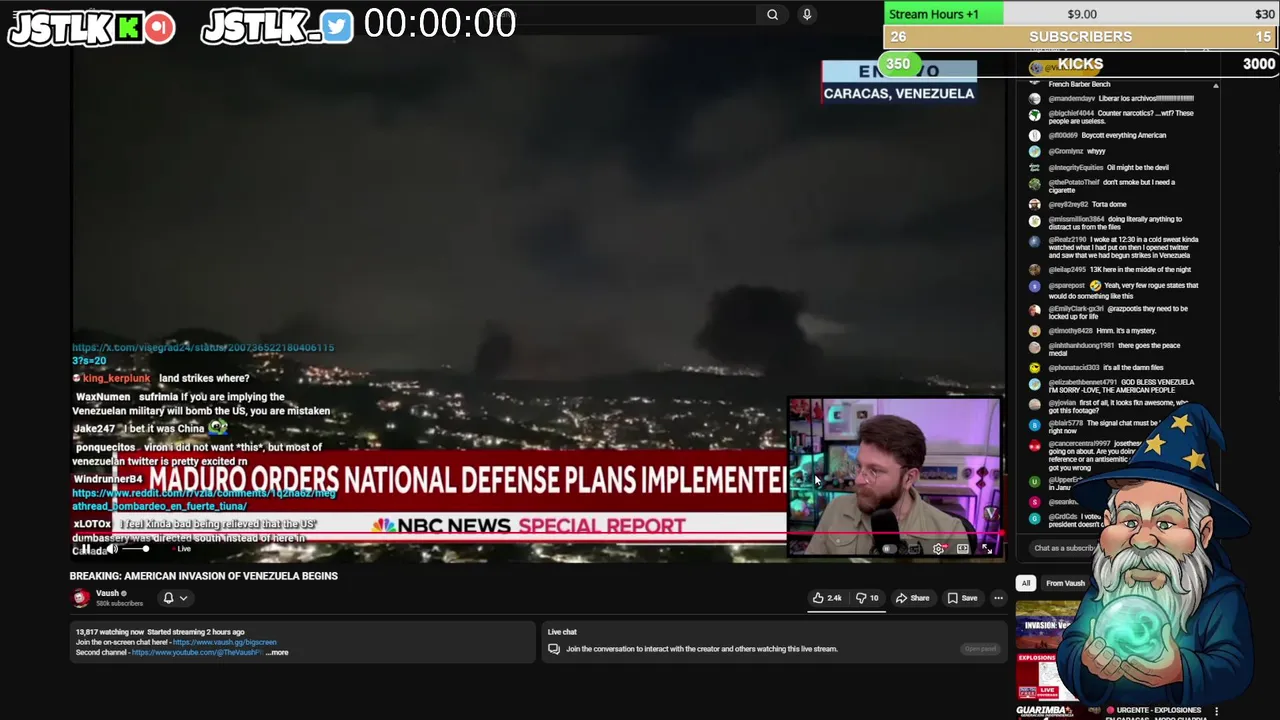Click the 580k subscribers count
Image resolution: width=1280 pixels, height=720 pixels.
[119, 604]
